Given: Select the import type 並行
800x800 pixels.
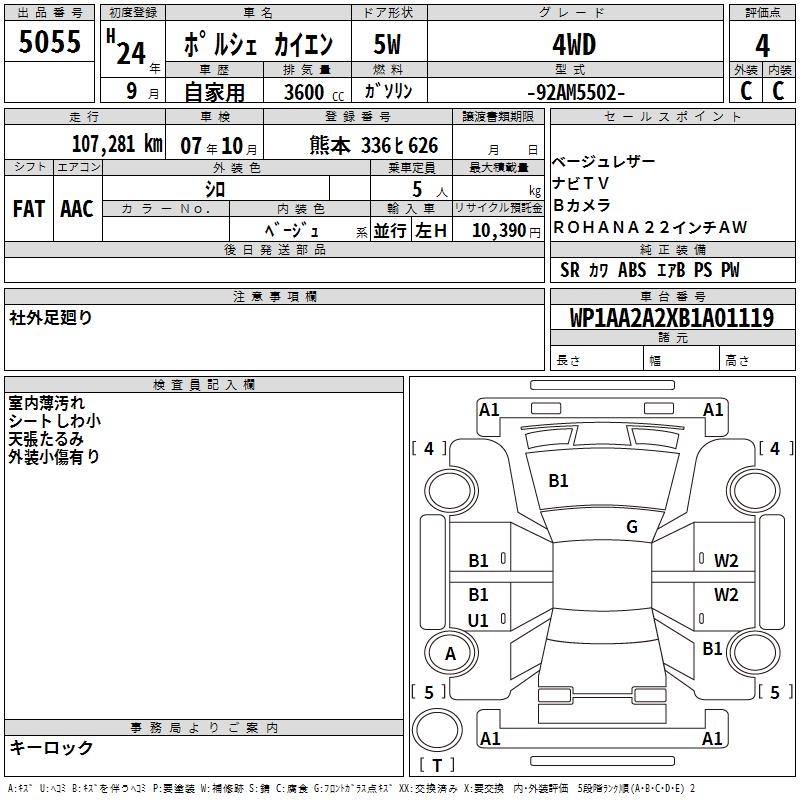Looking at the screenshot, I should 390,231.
